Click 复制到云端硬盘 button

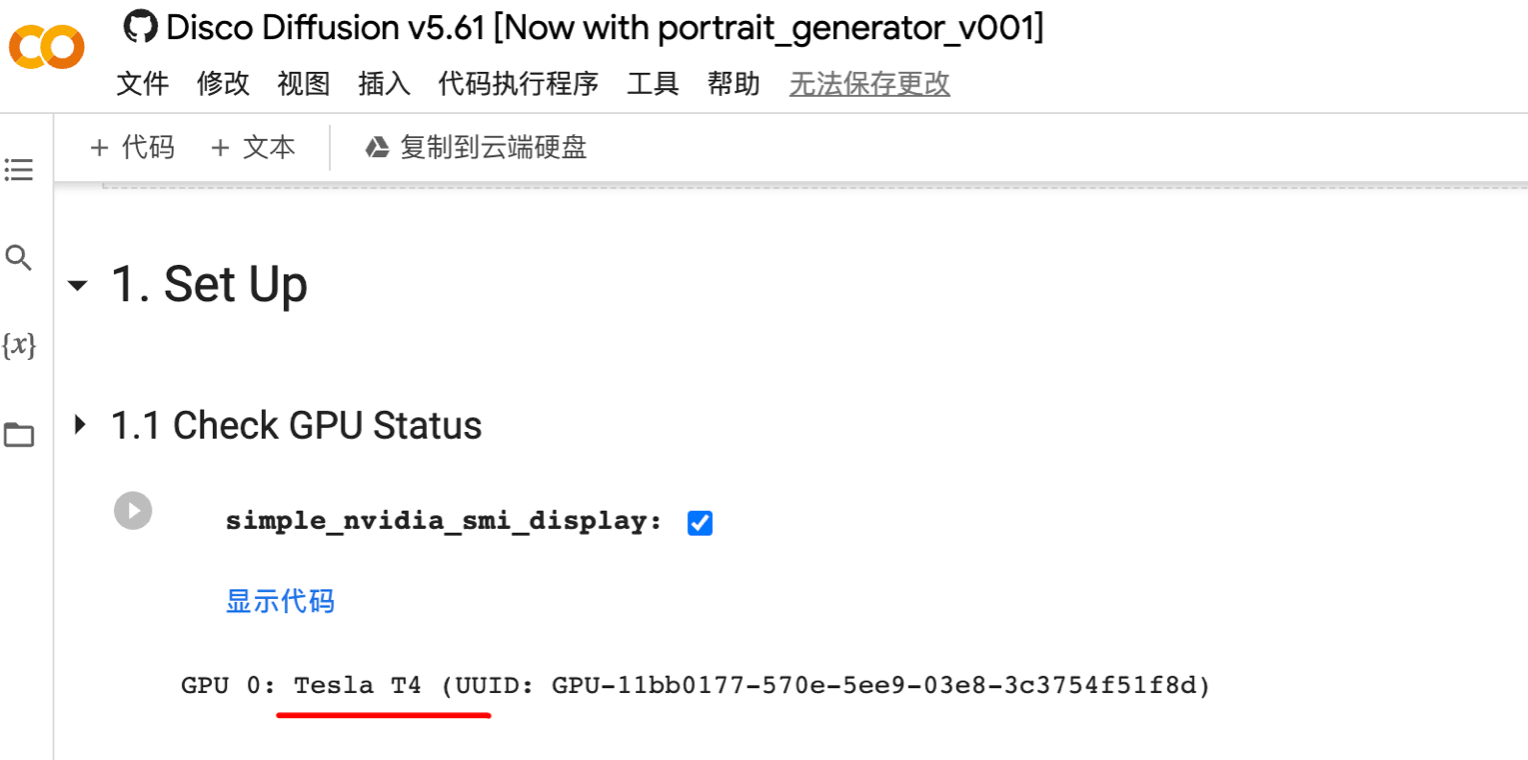(475, 148)
